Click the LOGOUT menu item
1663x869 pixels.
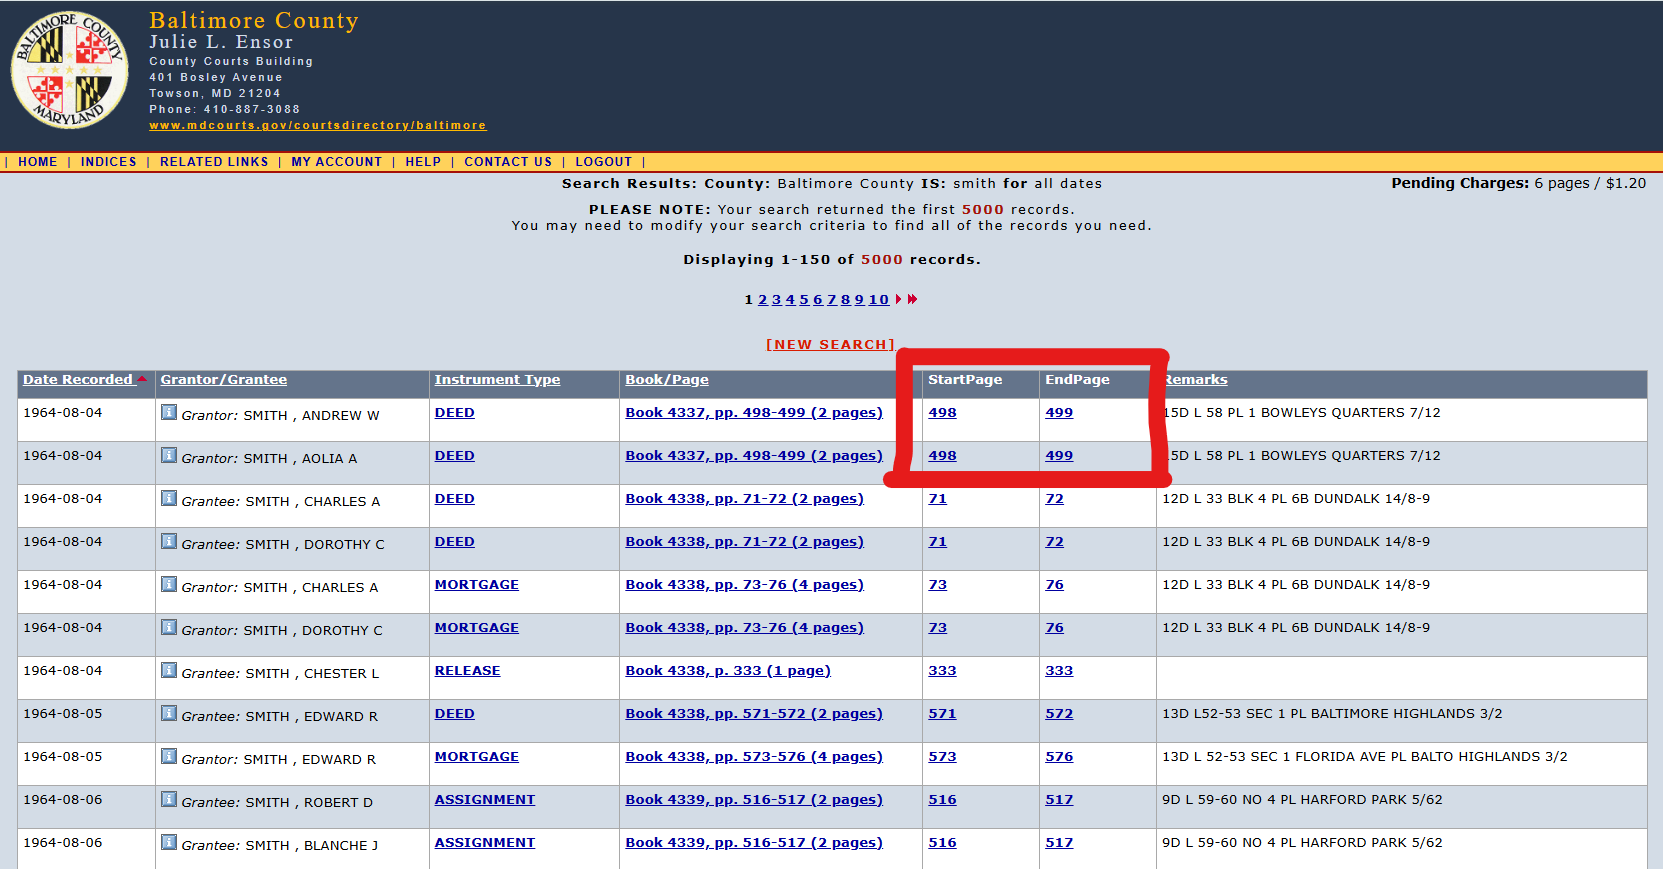[603, 162]
